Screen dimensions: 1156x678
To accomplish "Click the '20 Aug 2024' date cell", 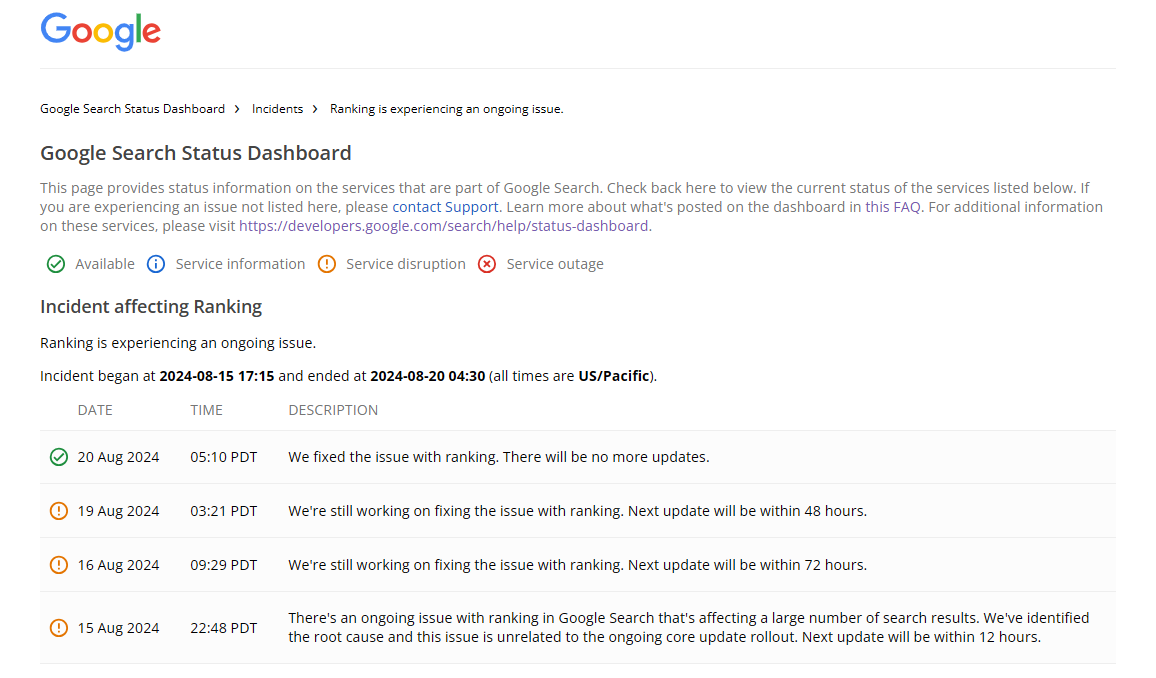I will pyautogui.click(x=119, y=458).
